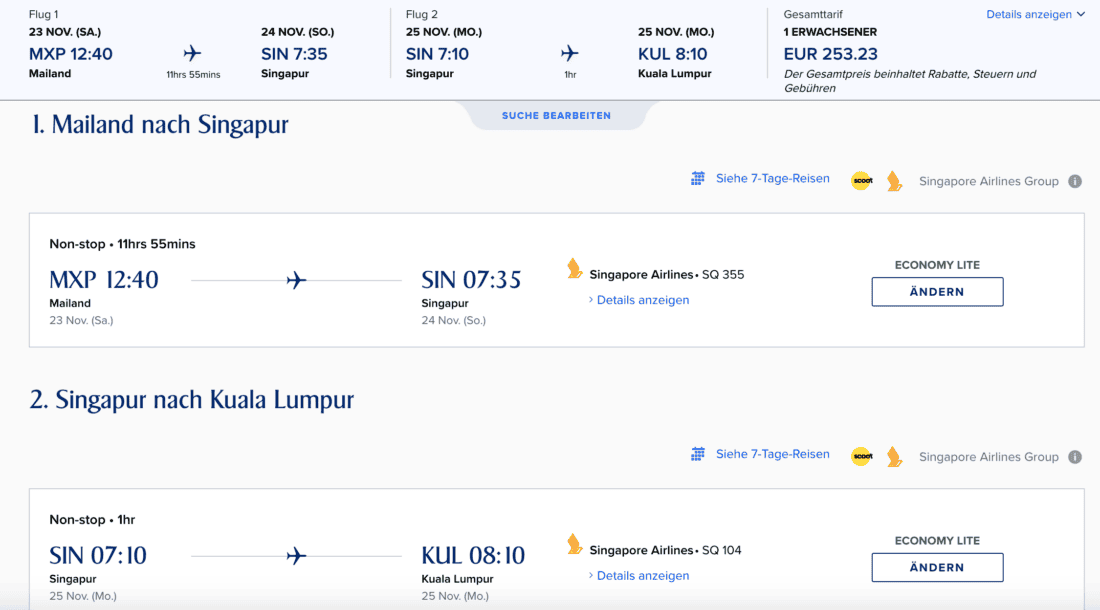This screenshot has width=1100, height=610.
Task: Click the total fare EUR 253.23
Action: [830, 54]
